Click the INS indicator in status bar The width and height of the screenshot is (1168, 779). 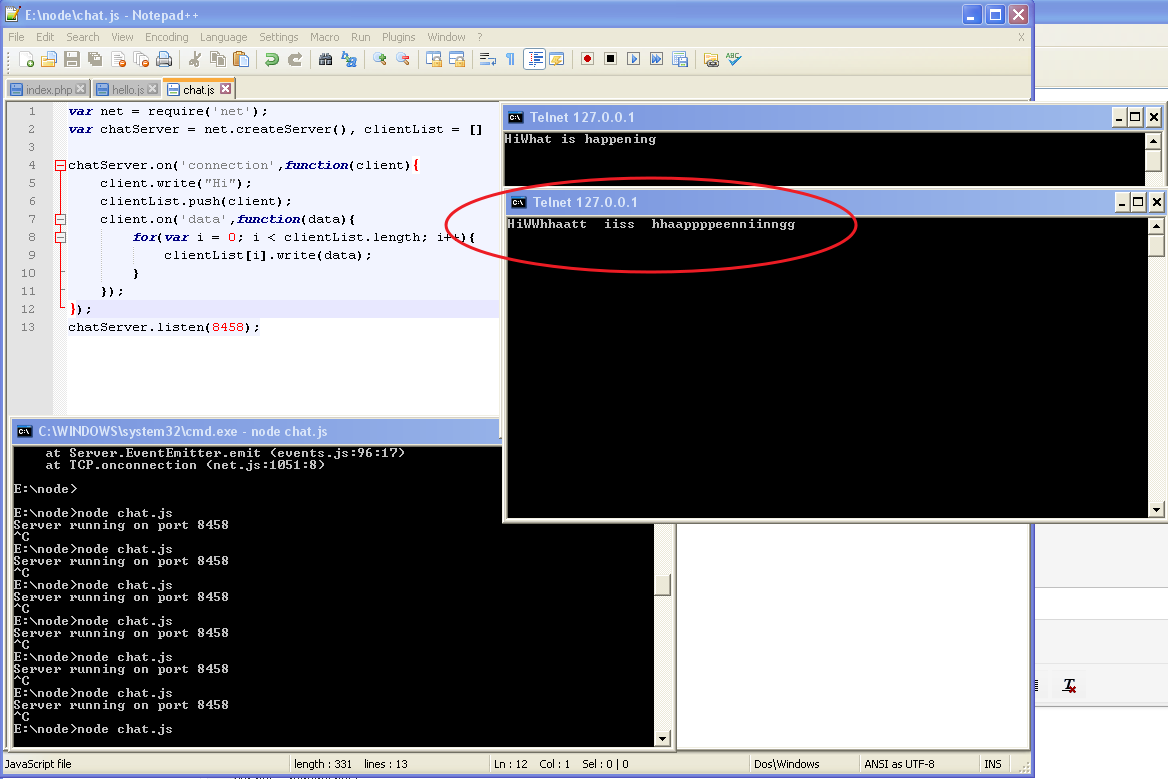[x=992, y=764]
